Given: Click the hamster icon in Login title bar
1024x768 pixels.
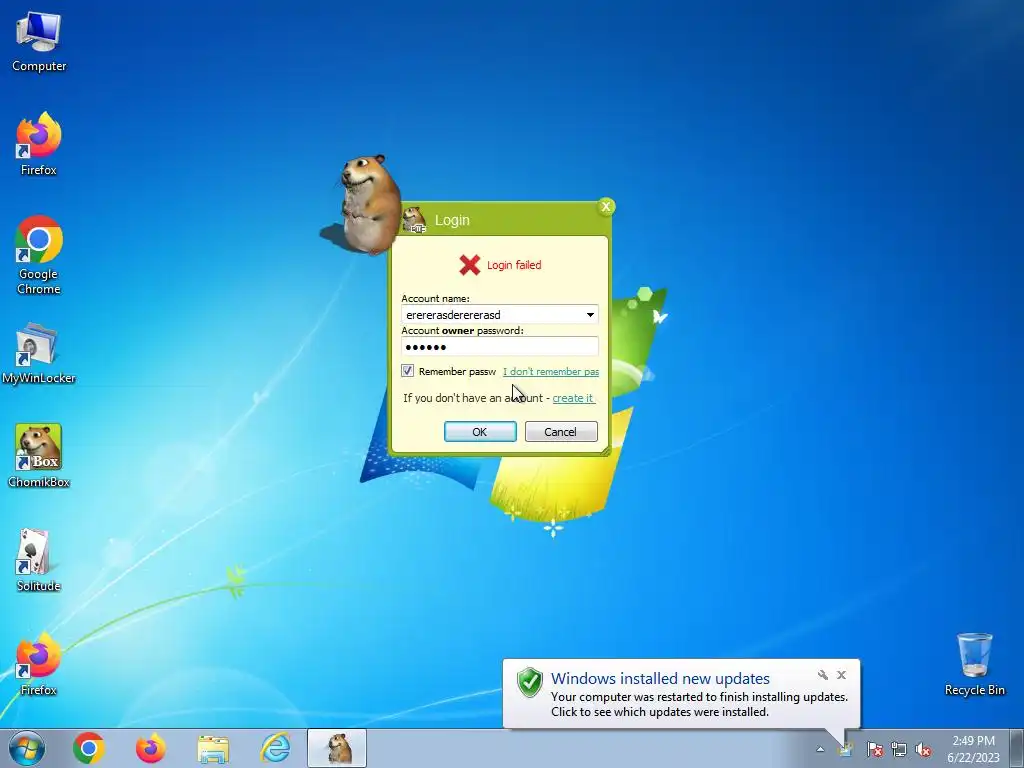Looking at the screenshot, I should (x=414, y=219).
